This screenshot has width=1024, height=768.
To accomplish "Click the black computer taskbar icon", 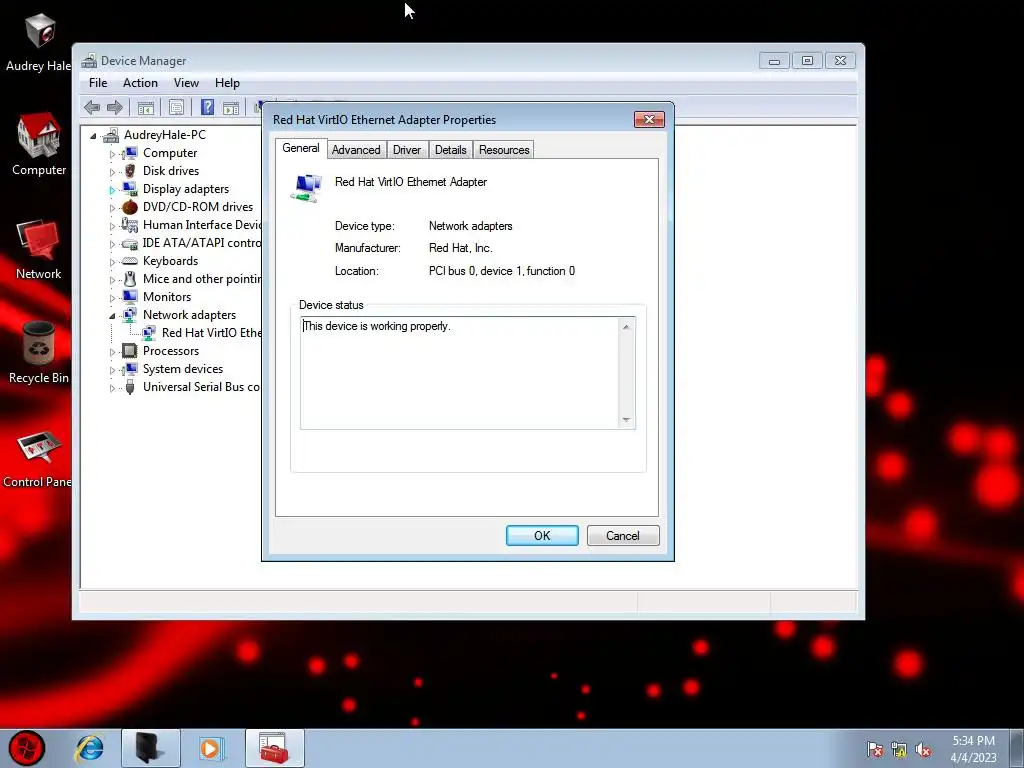I will pos(150,748).
